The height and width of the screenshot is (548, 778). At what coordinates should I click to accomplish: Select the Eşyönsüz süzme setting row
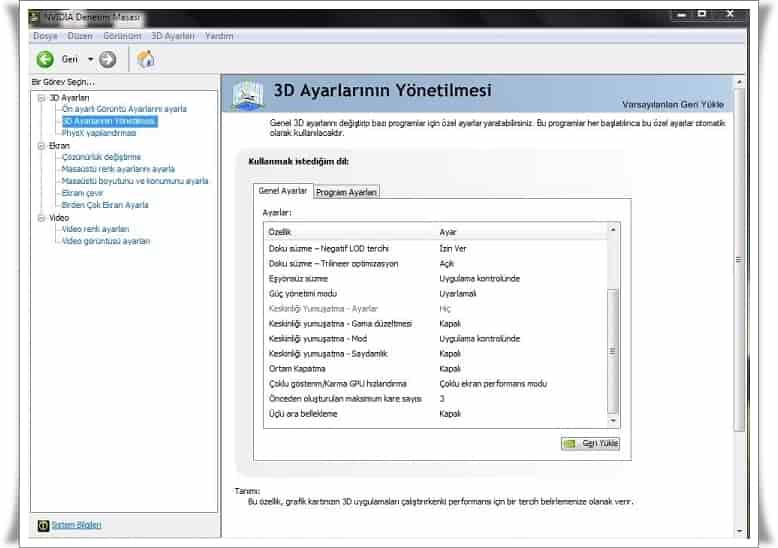(436, 279)
